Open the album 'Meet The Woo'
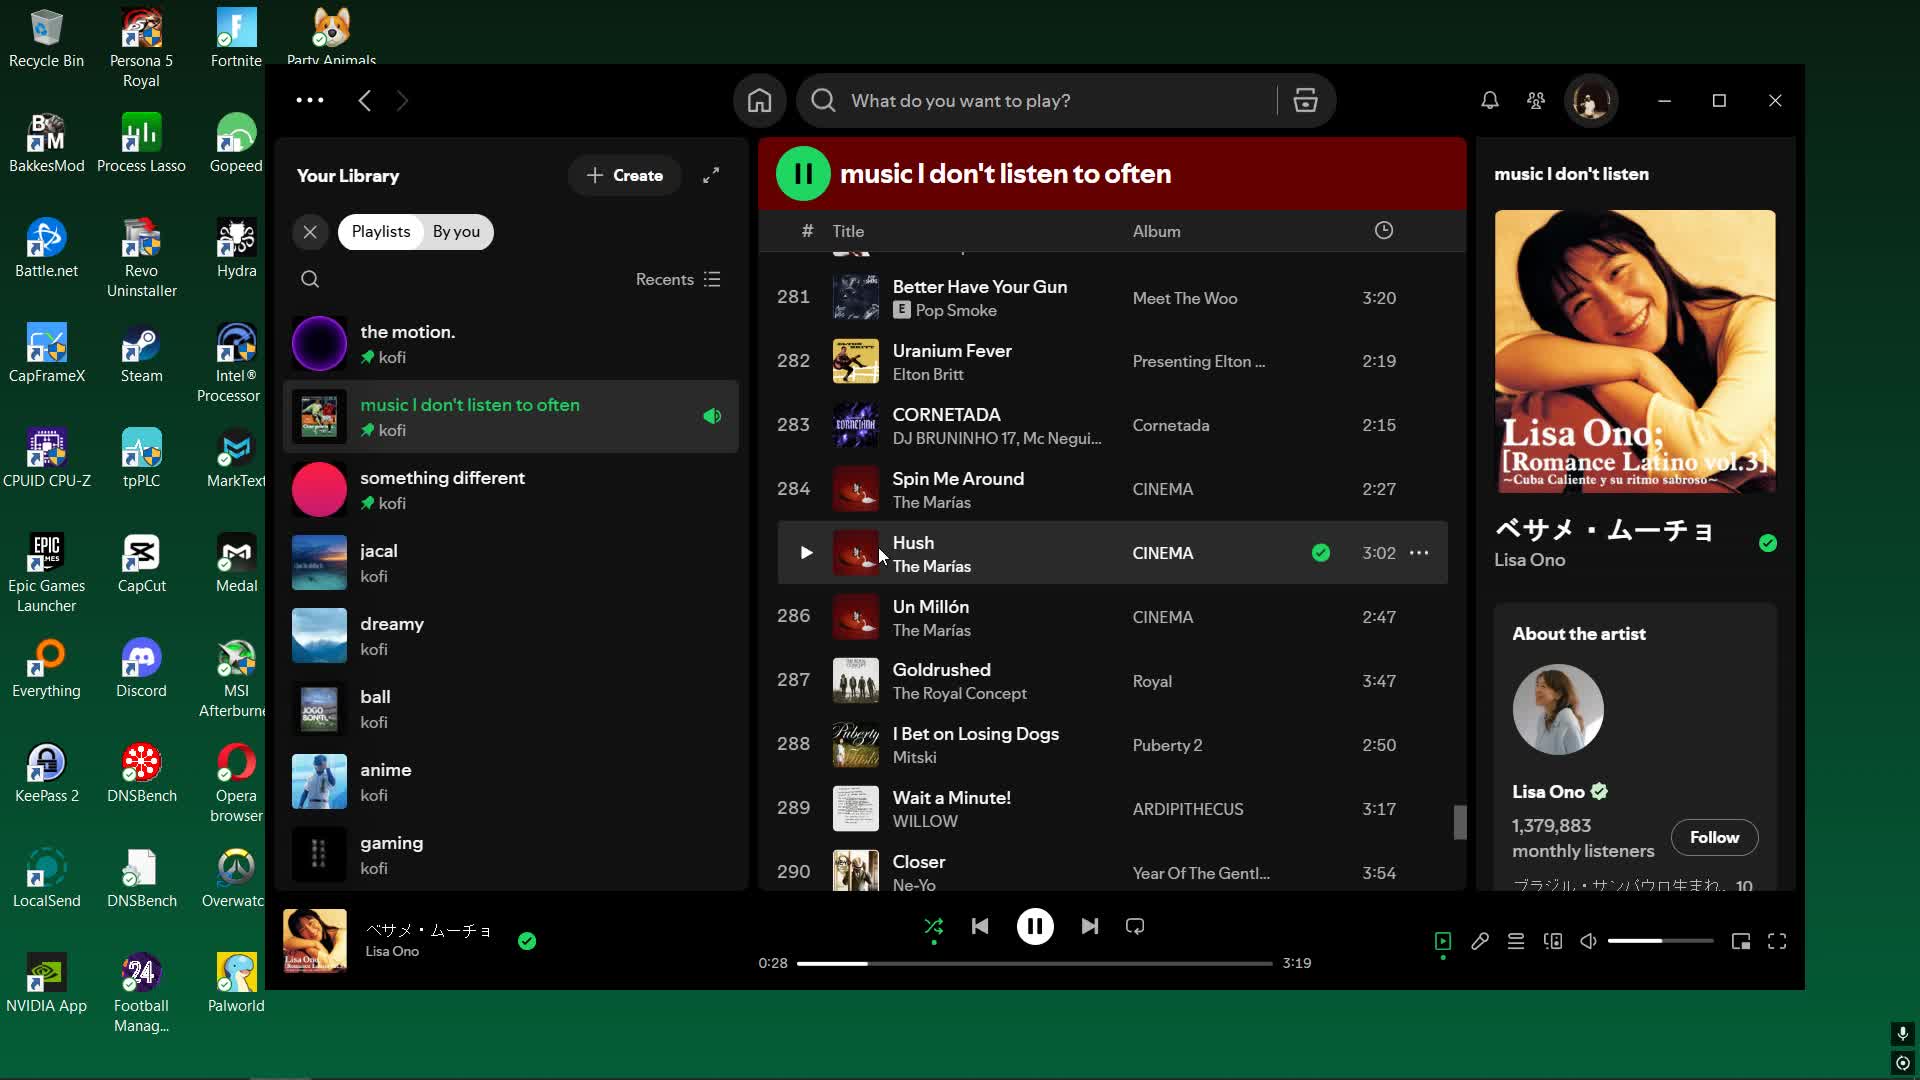 (1185, 298)
